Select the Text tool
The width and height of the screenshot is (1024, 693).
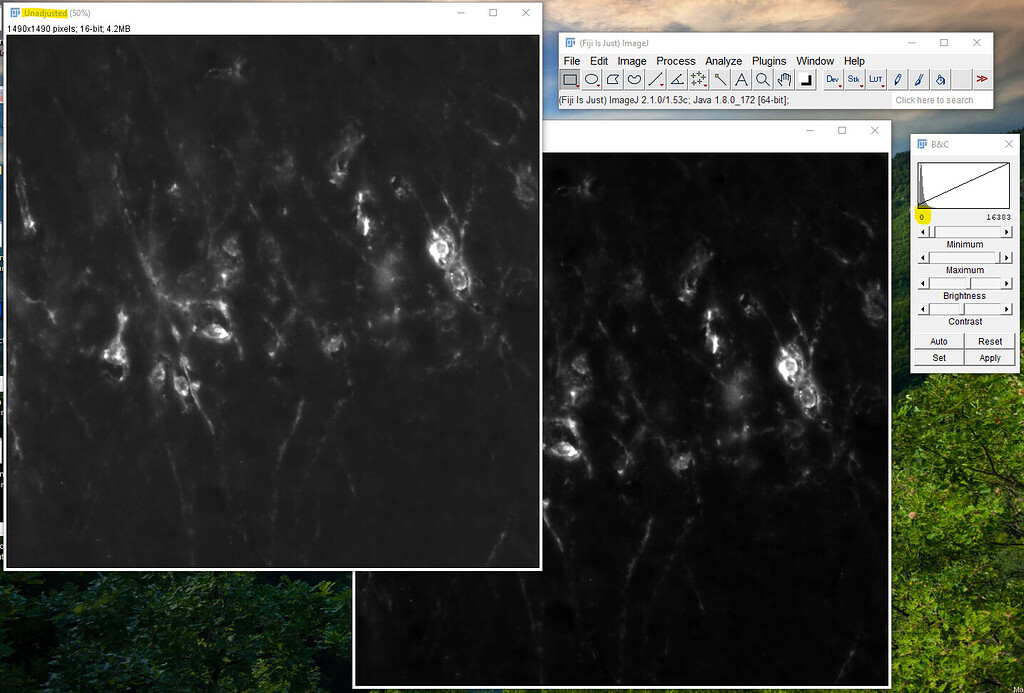point(743,79)
